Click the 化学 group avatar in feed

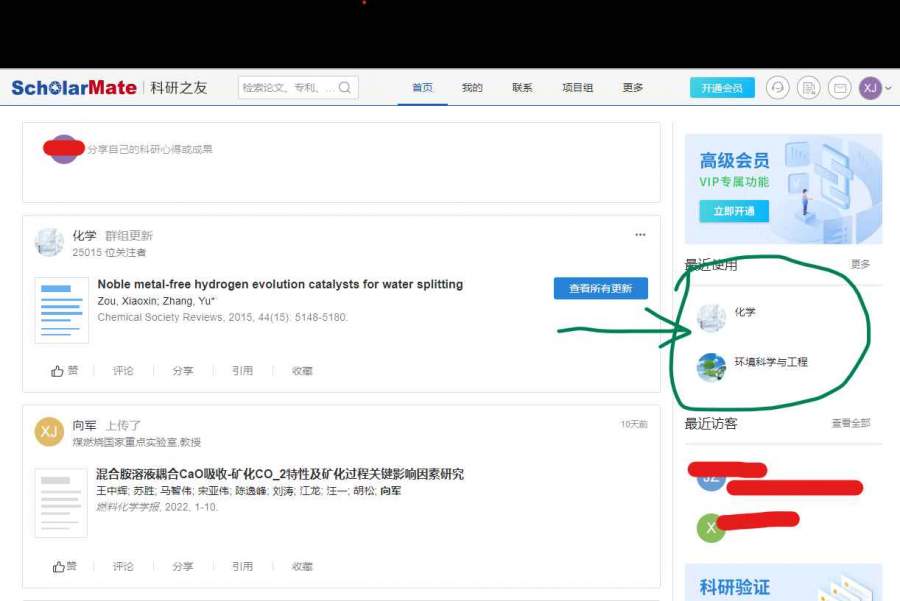49,242
